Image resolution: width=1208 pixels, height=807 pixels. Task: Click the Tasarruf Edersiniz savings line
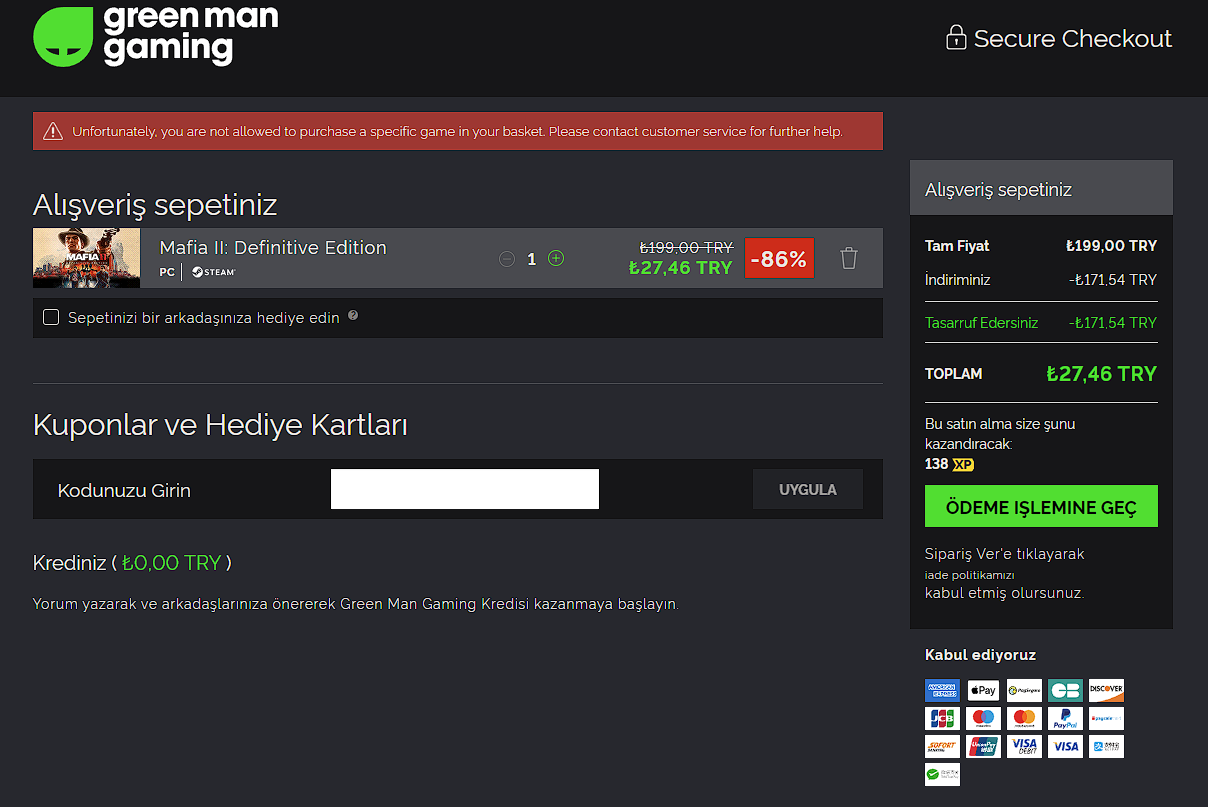(x=1041, y=323)
